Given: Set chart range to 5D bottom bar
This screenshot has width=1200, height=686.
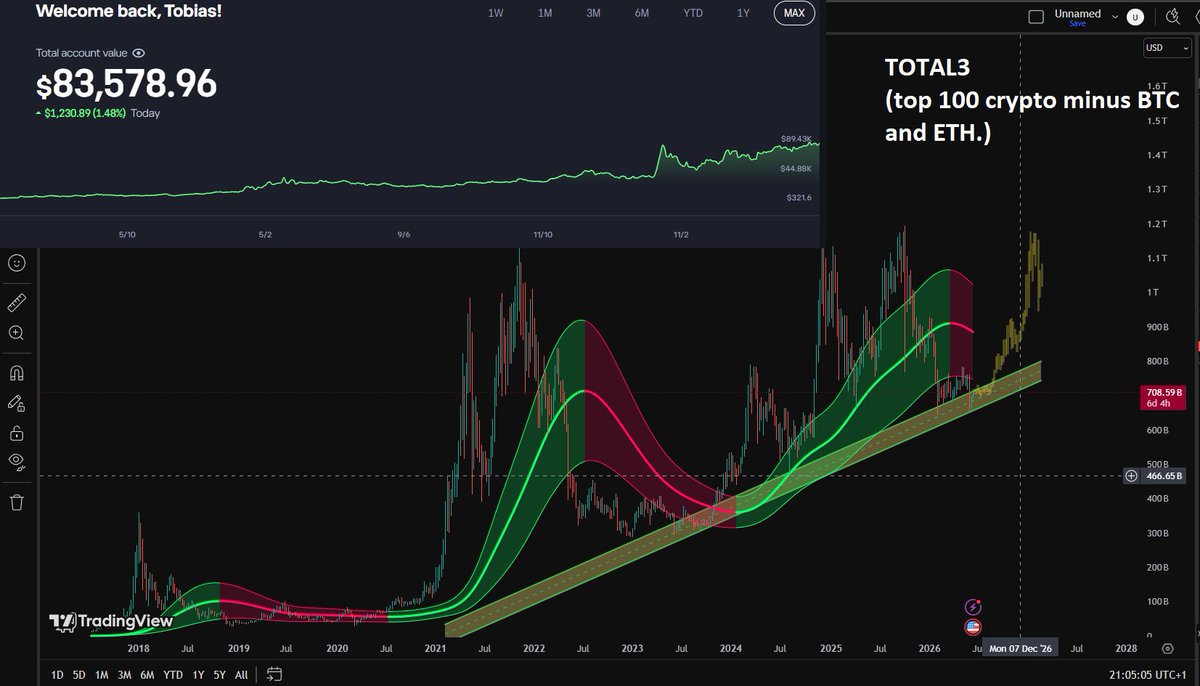Looking at the screenshot, I should pos(78,674).
